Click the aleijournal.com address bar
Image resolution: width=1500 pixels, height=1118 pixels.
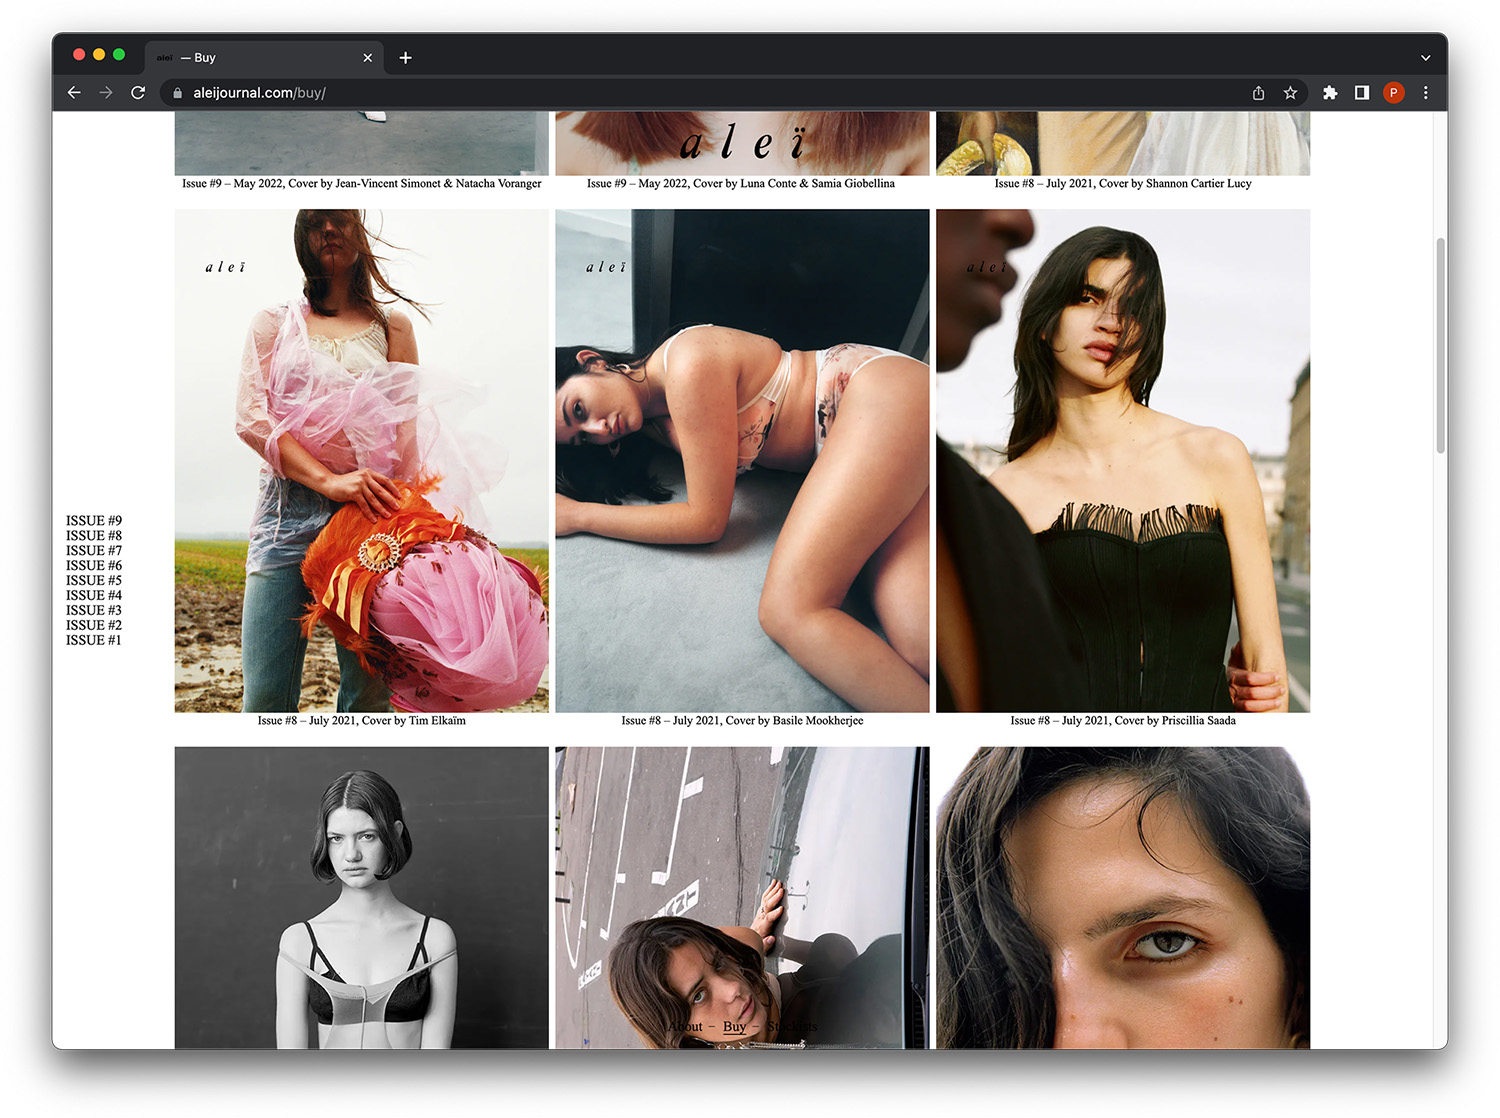(700, 93)
